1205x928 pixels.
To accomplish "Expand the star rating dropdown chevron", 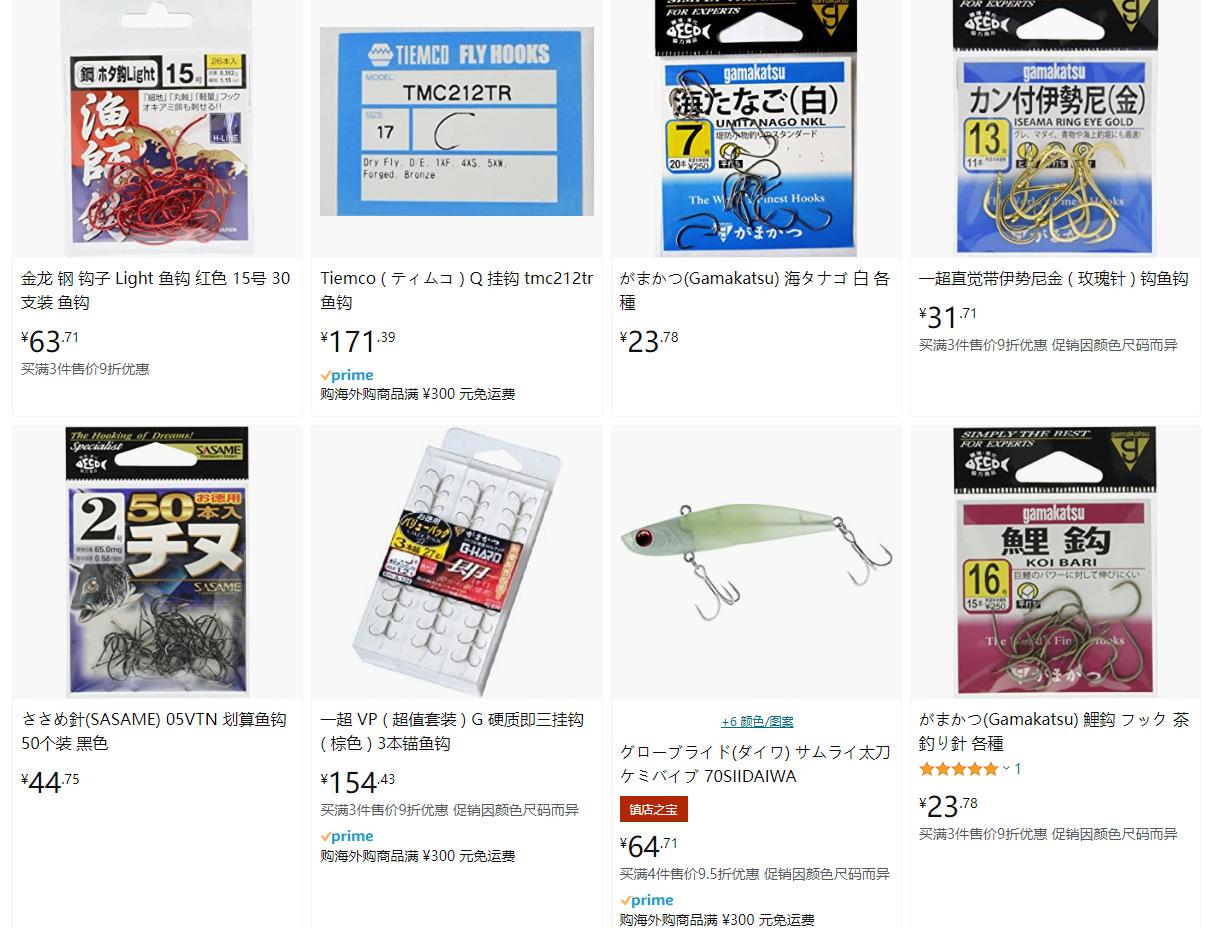I will tap(1005, 769).
